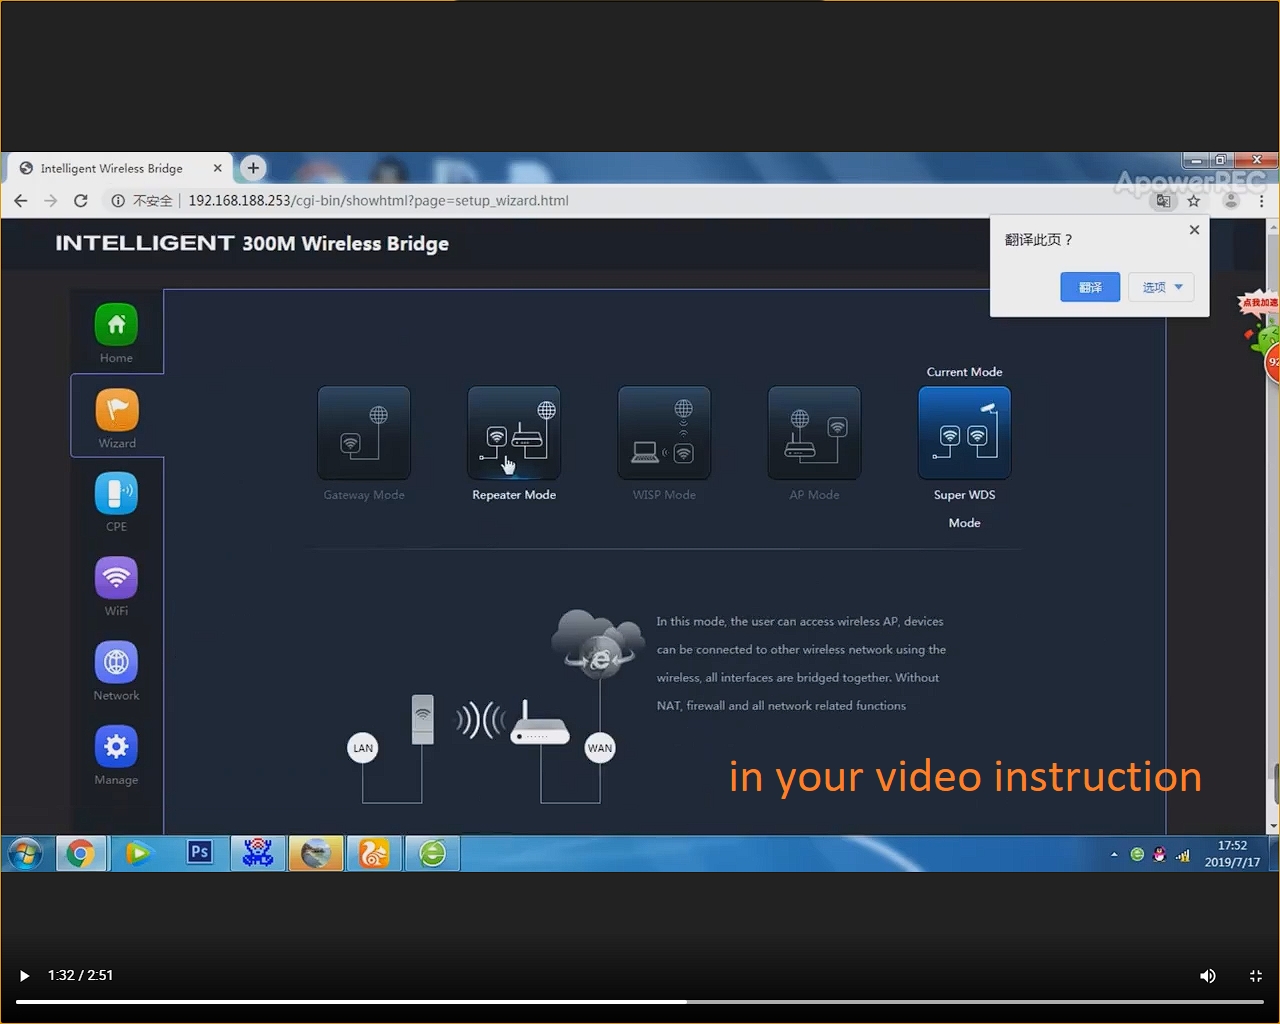
Task: Close the translate page popup
Action: click(x=1194, y=230)
